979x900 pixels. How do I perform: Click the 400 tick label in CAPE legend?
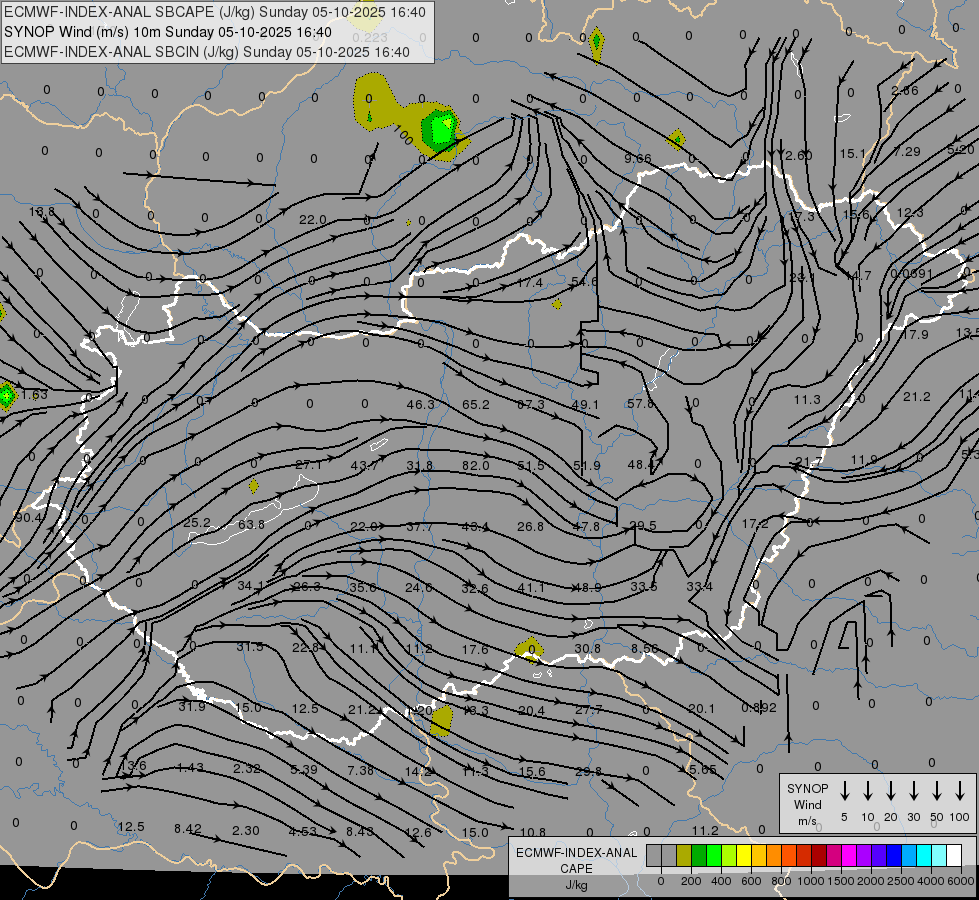click(x=721, y=881)
